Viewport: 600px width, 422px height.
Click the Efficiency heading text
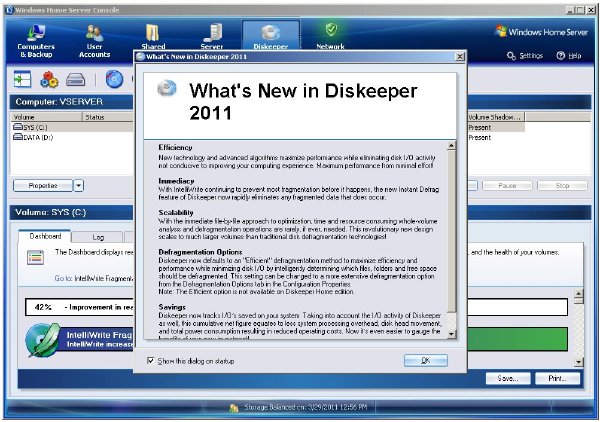[x=175, y=147]
